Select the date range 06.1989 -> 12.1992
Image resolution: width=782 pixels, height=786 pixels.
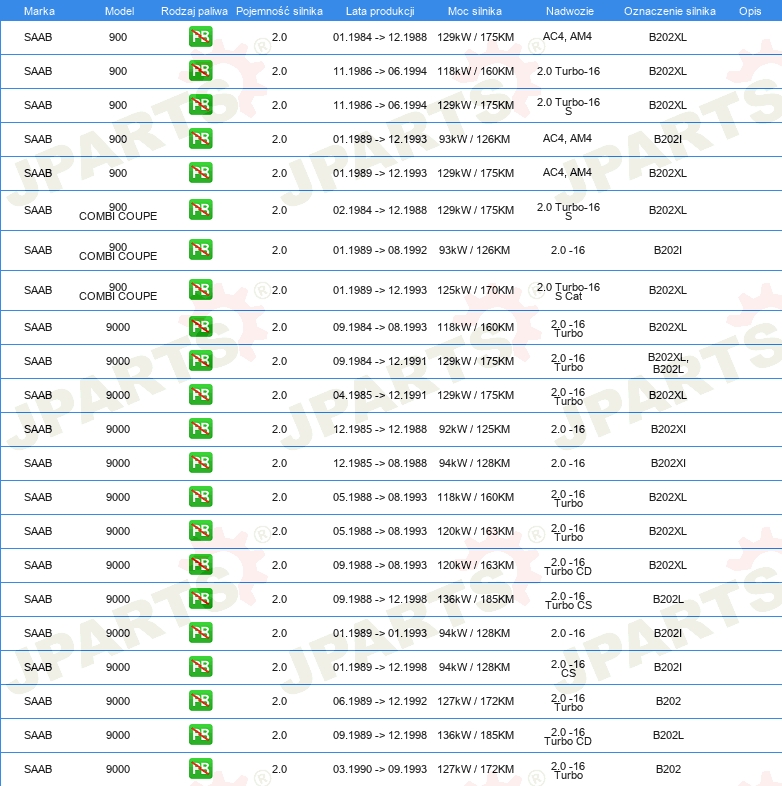[380, 701]
